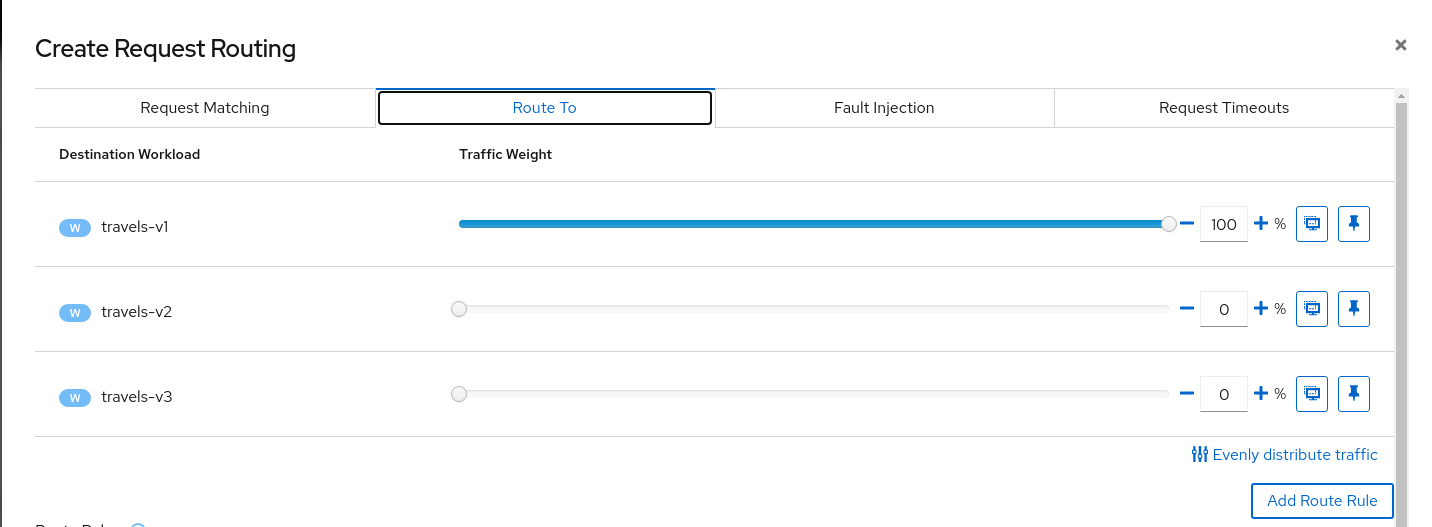Lock travels-v3 weight with pin icon

tap(1354, 394)
